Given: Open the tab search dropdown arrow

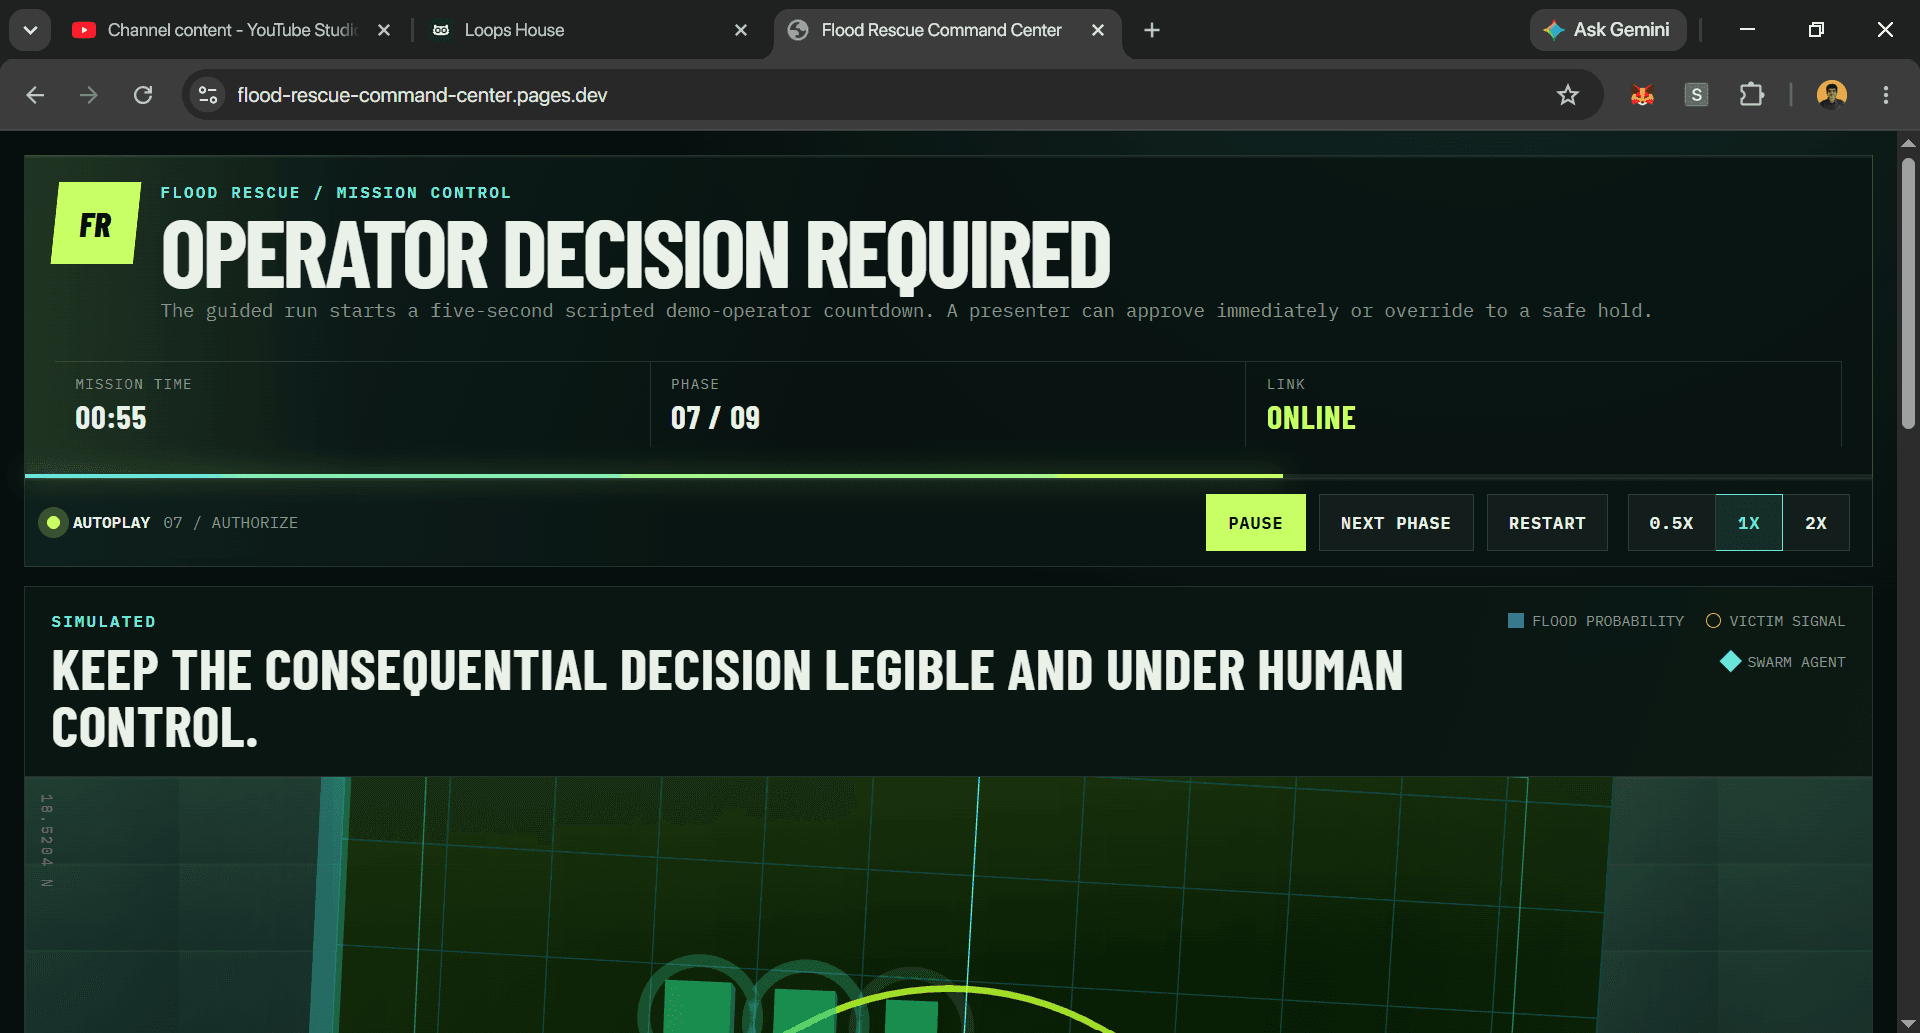Looking at the screenshot, I should point(30,30).
